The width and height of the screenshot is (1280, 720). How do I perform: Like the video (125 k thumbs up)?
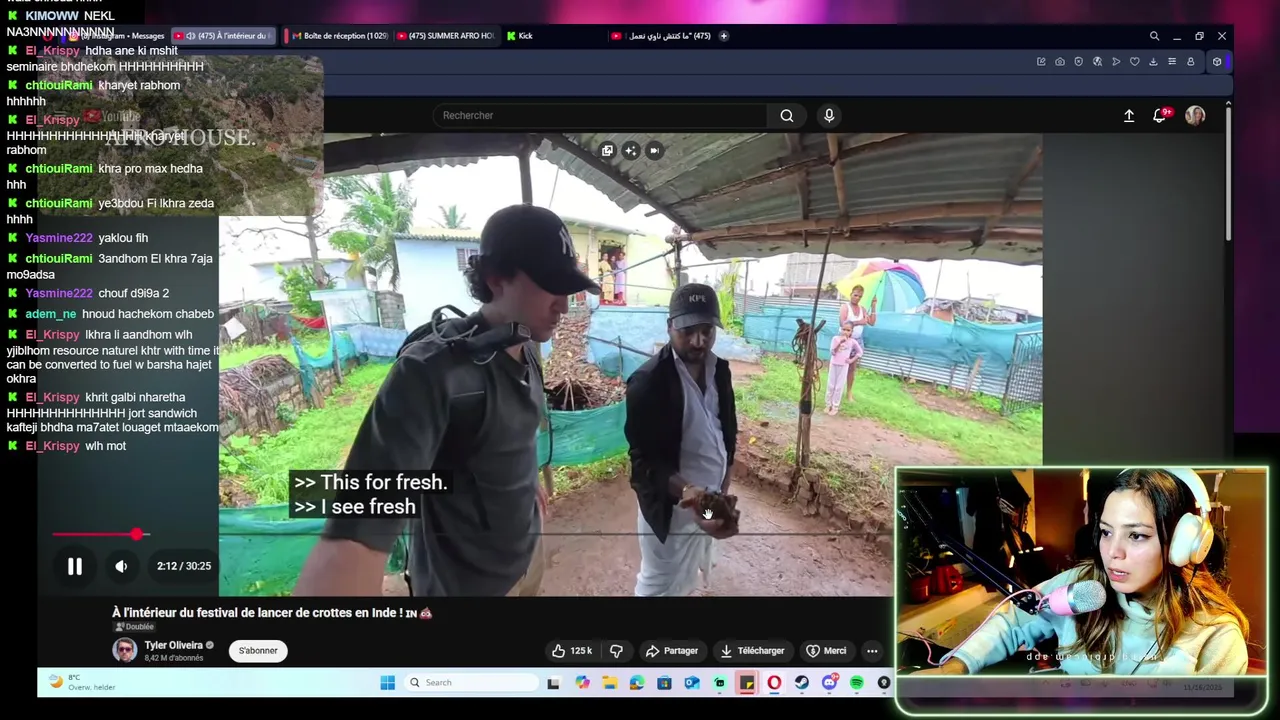click(x=572, y=651)
